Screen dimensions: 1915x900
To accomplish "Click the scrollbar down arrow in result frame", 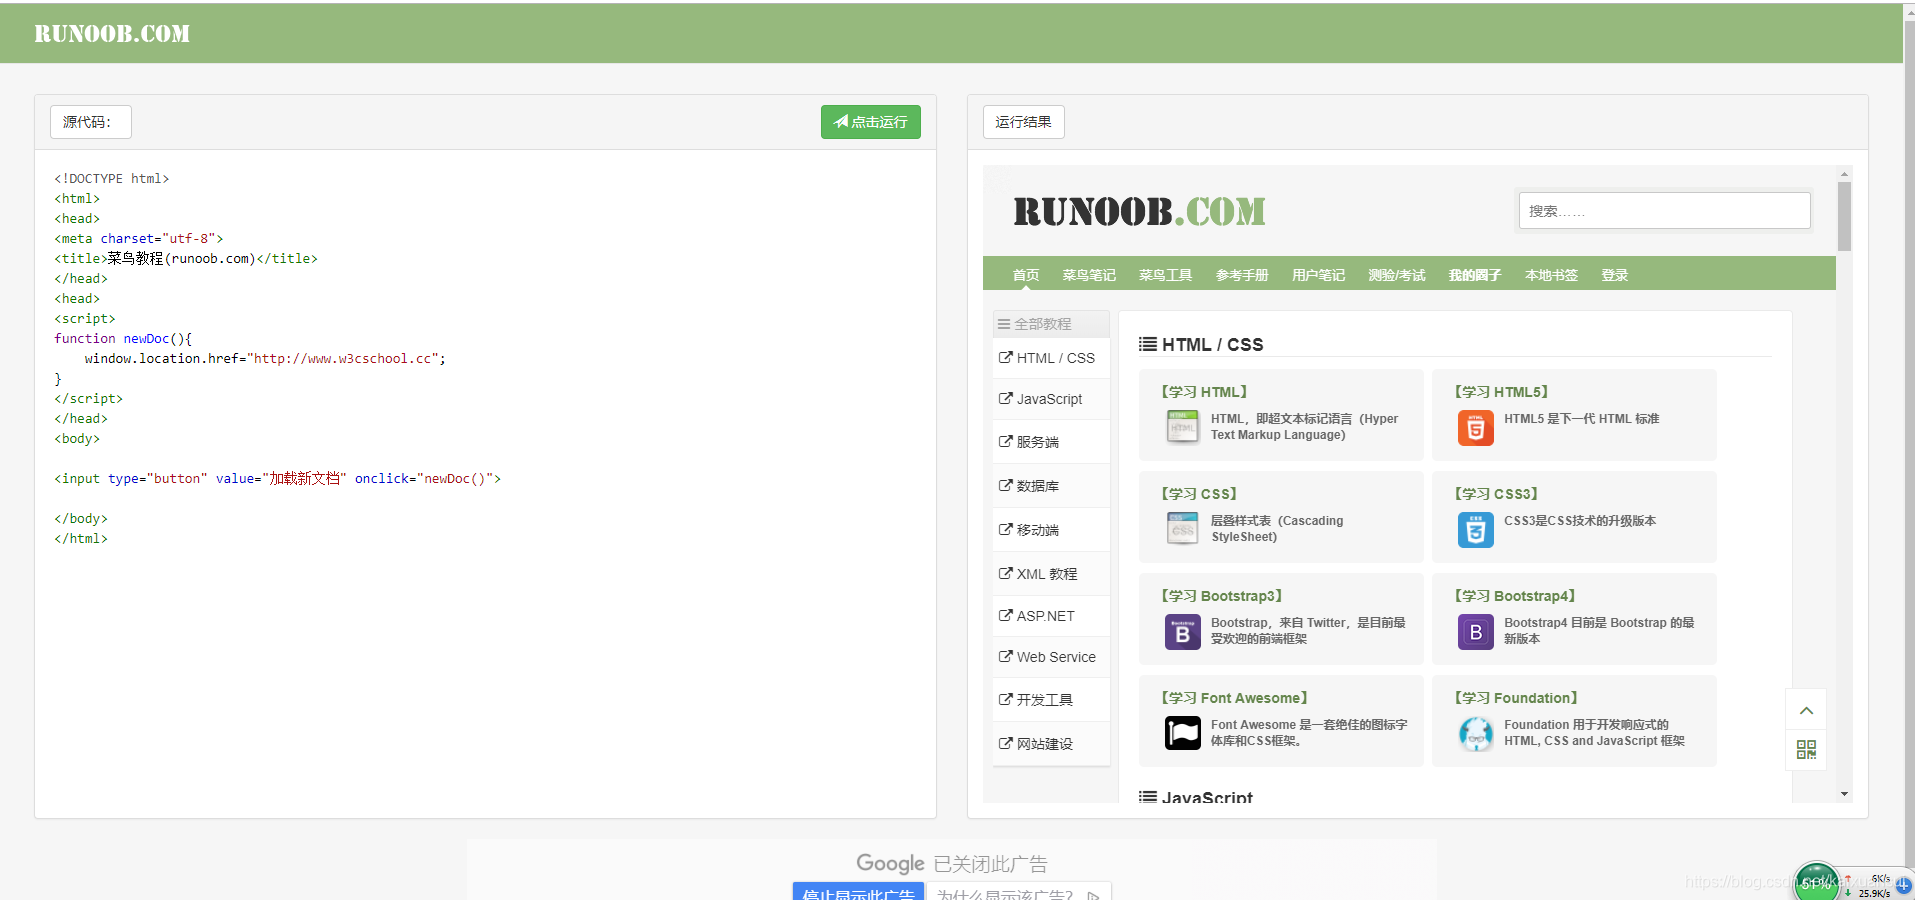I will pos(1844,794).
